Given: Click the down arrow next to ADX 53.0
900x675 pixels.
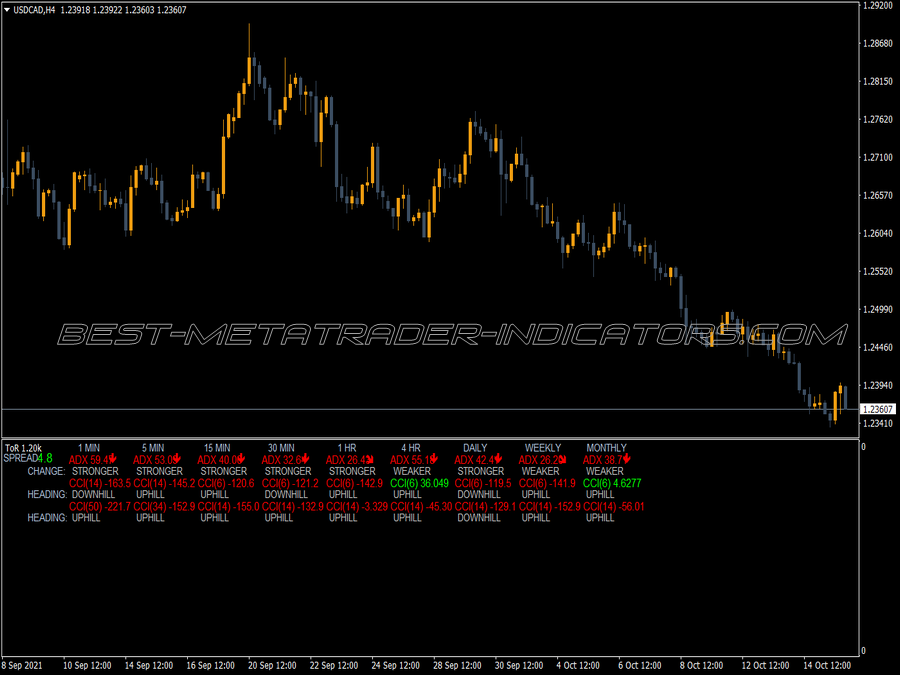Looking at the screenshot, I should (177, 458).
